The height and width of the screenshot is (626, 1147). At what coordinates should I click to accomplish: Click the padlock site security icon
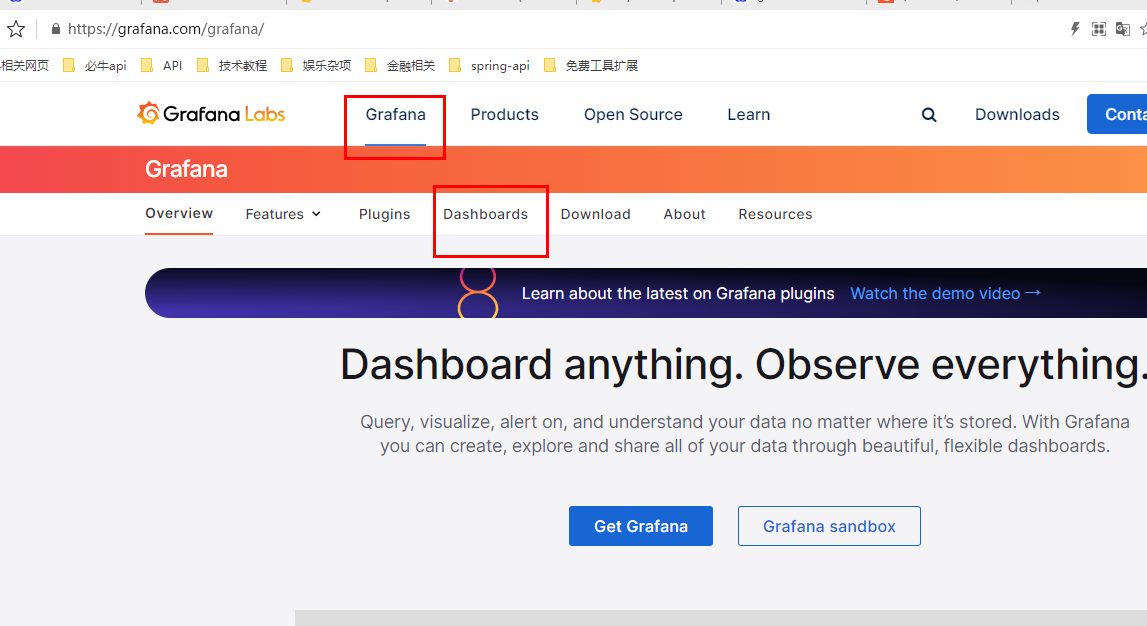click(x=56, y=29)
